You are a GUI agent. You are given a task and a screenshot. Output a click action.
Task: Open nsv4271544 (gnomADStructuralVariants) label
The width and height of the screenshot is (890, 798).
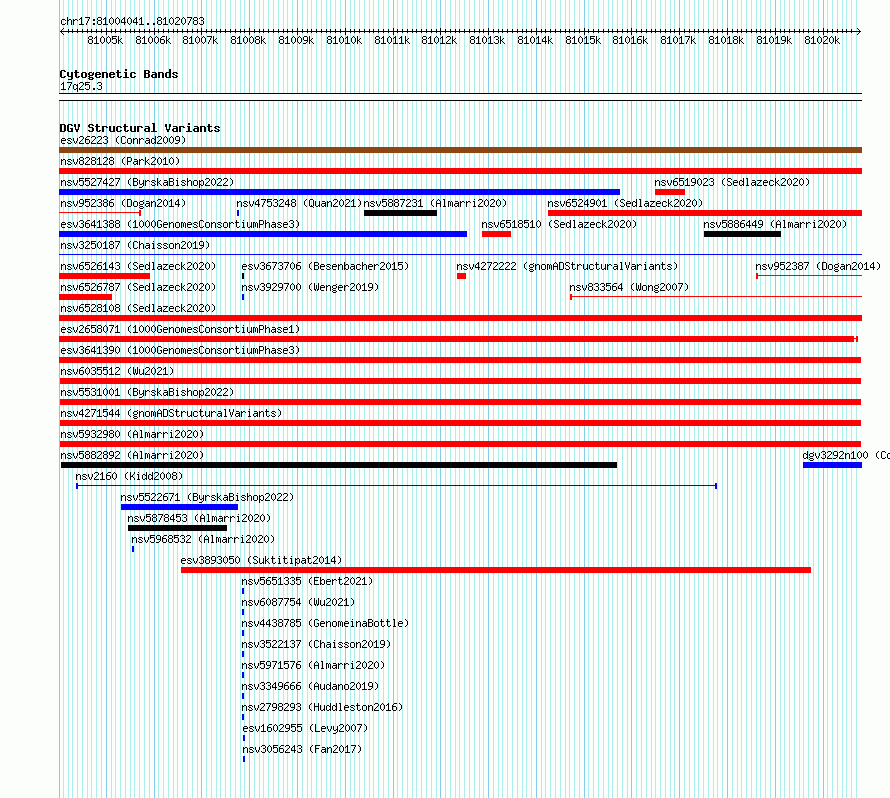(171, 413)
